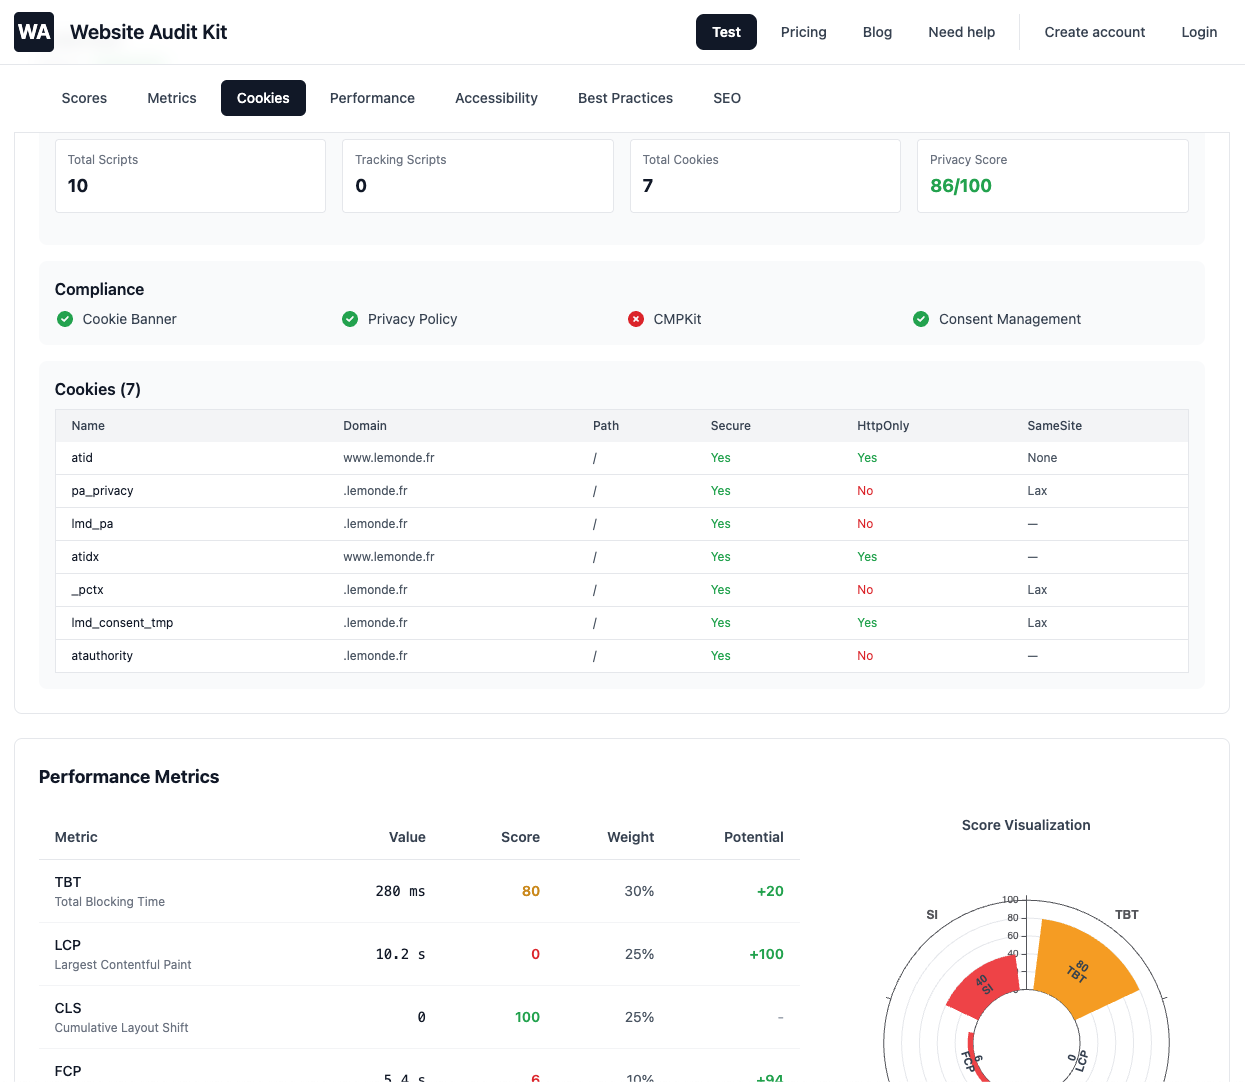Switch to the Performance tab
The width and height of the screenshot is (1245, 1082).
[x=372, y=98]
